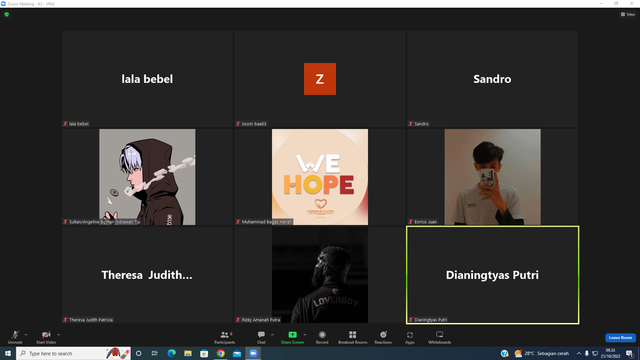Image resolution: width=640 pixels, height=360 pixels.
Task: Open the View layout menu
Action: click(x=628, y=14)
